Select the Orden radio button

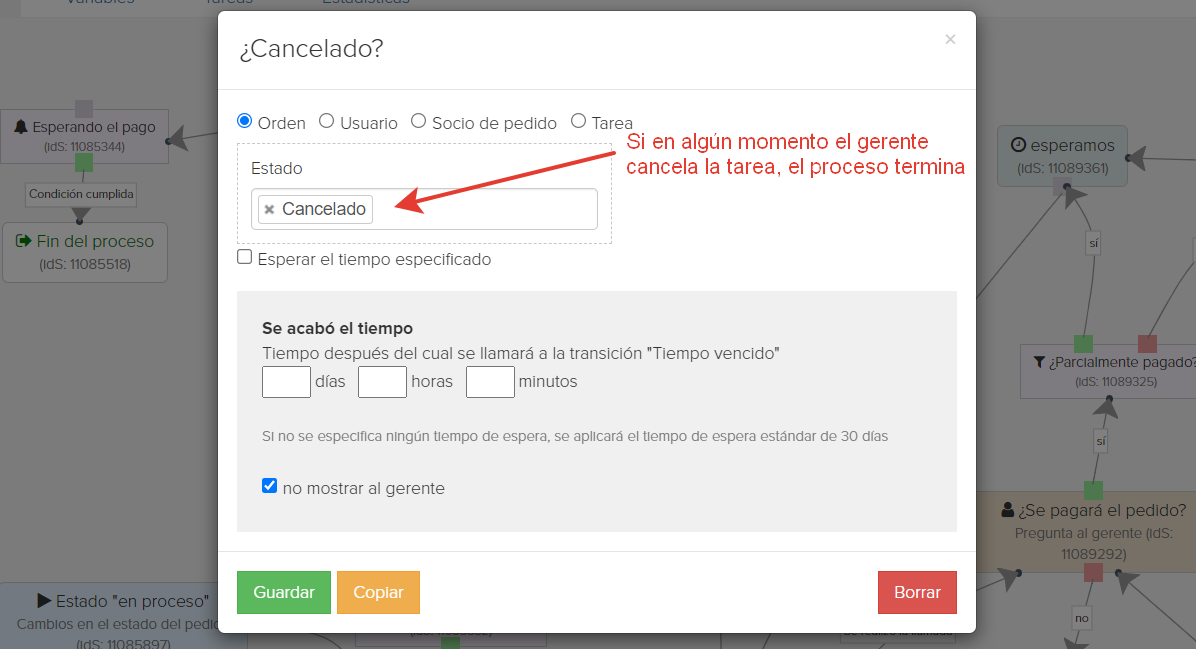pyautogui.click(x=245, y=121)
